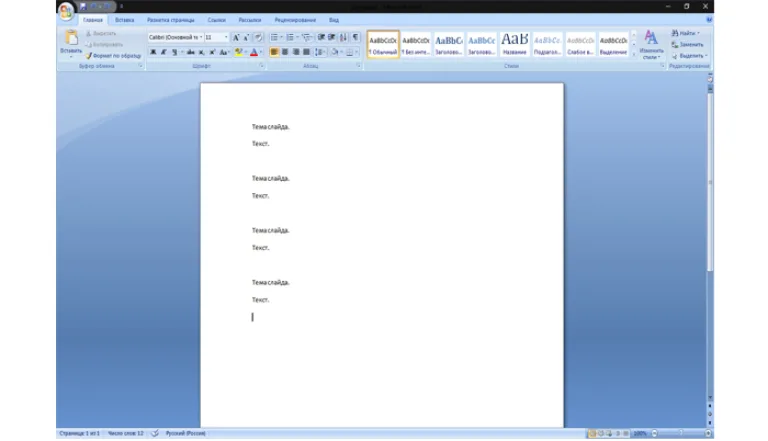Viewport: 768px width, 441px height.
Task: Click Вырезать cut command
Action: (x=101, y=33)
